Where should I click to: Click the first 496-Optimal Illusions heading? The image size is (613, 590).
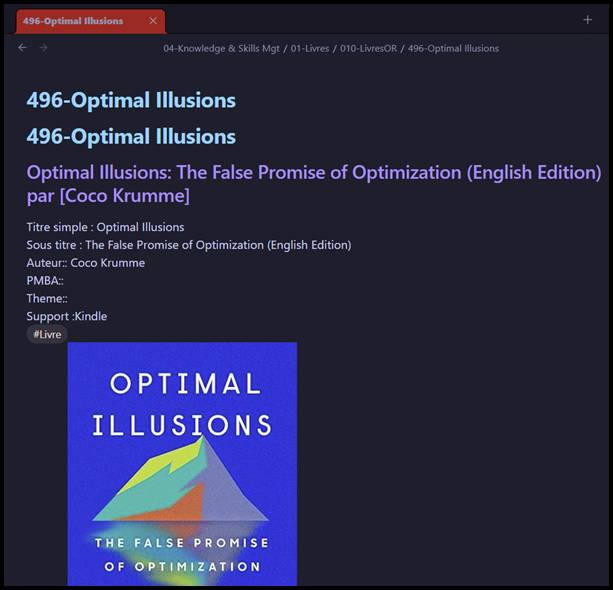131,100
